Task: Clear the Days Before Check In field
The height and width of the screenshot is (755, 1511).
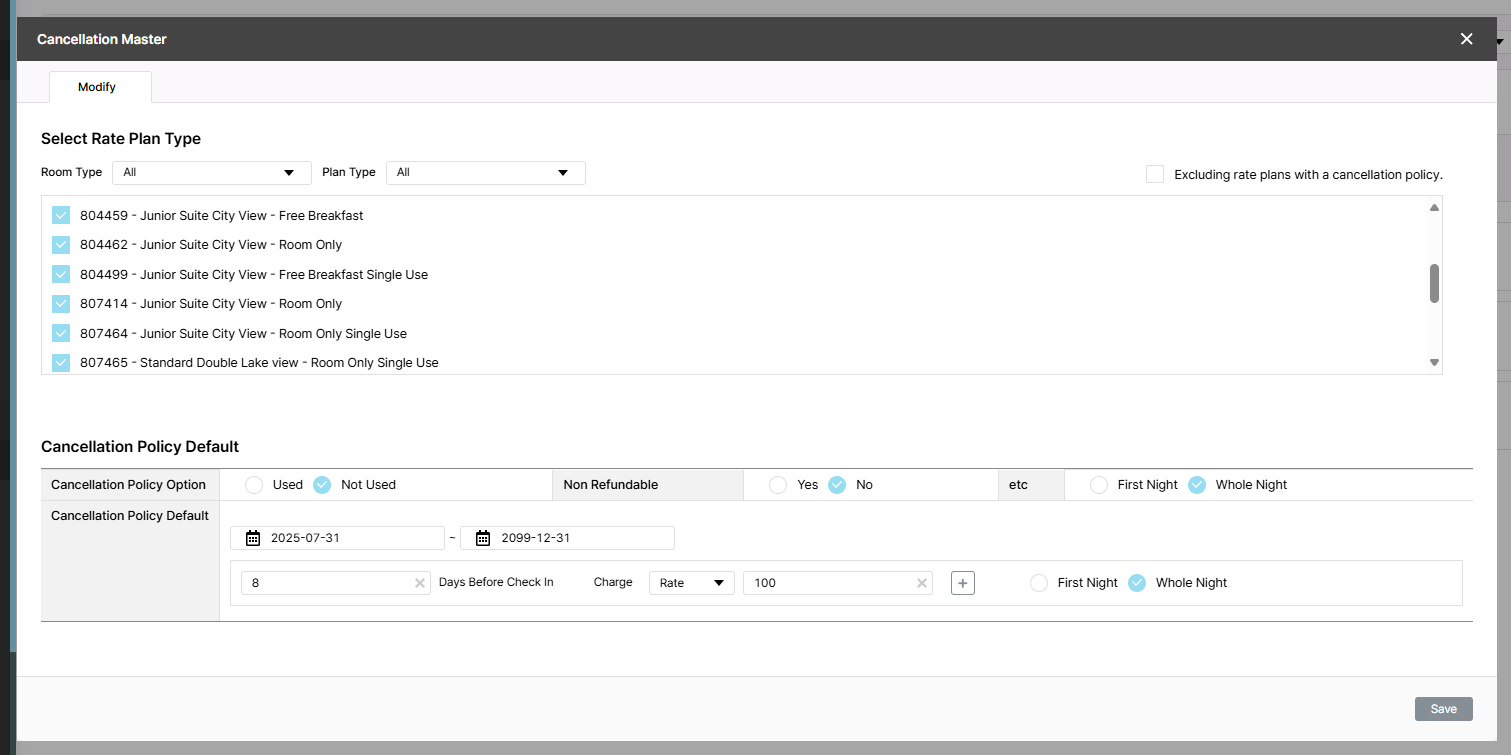Action: pyautogui.click(x=420, y=583)
